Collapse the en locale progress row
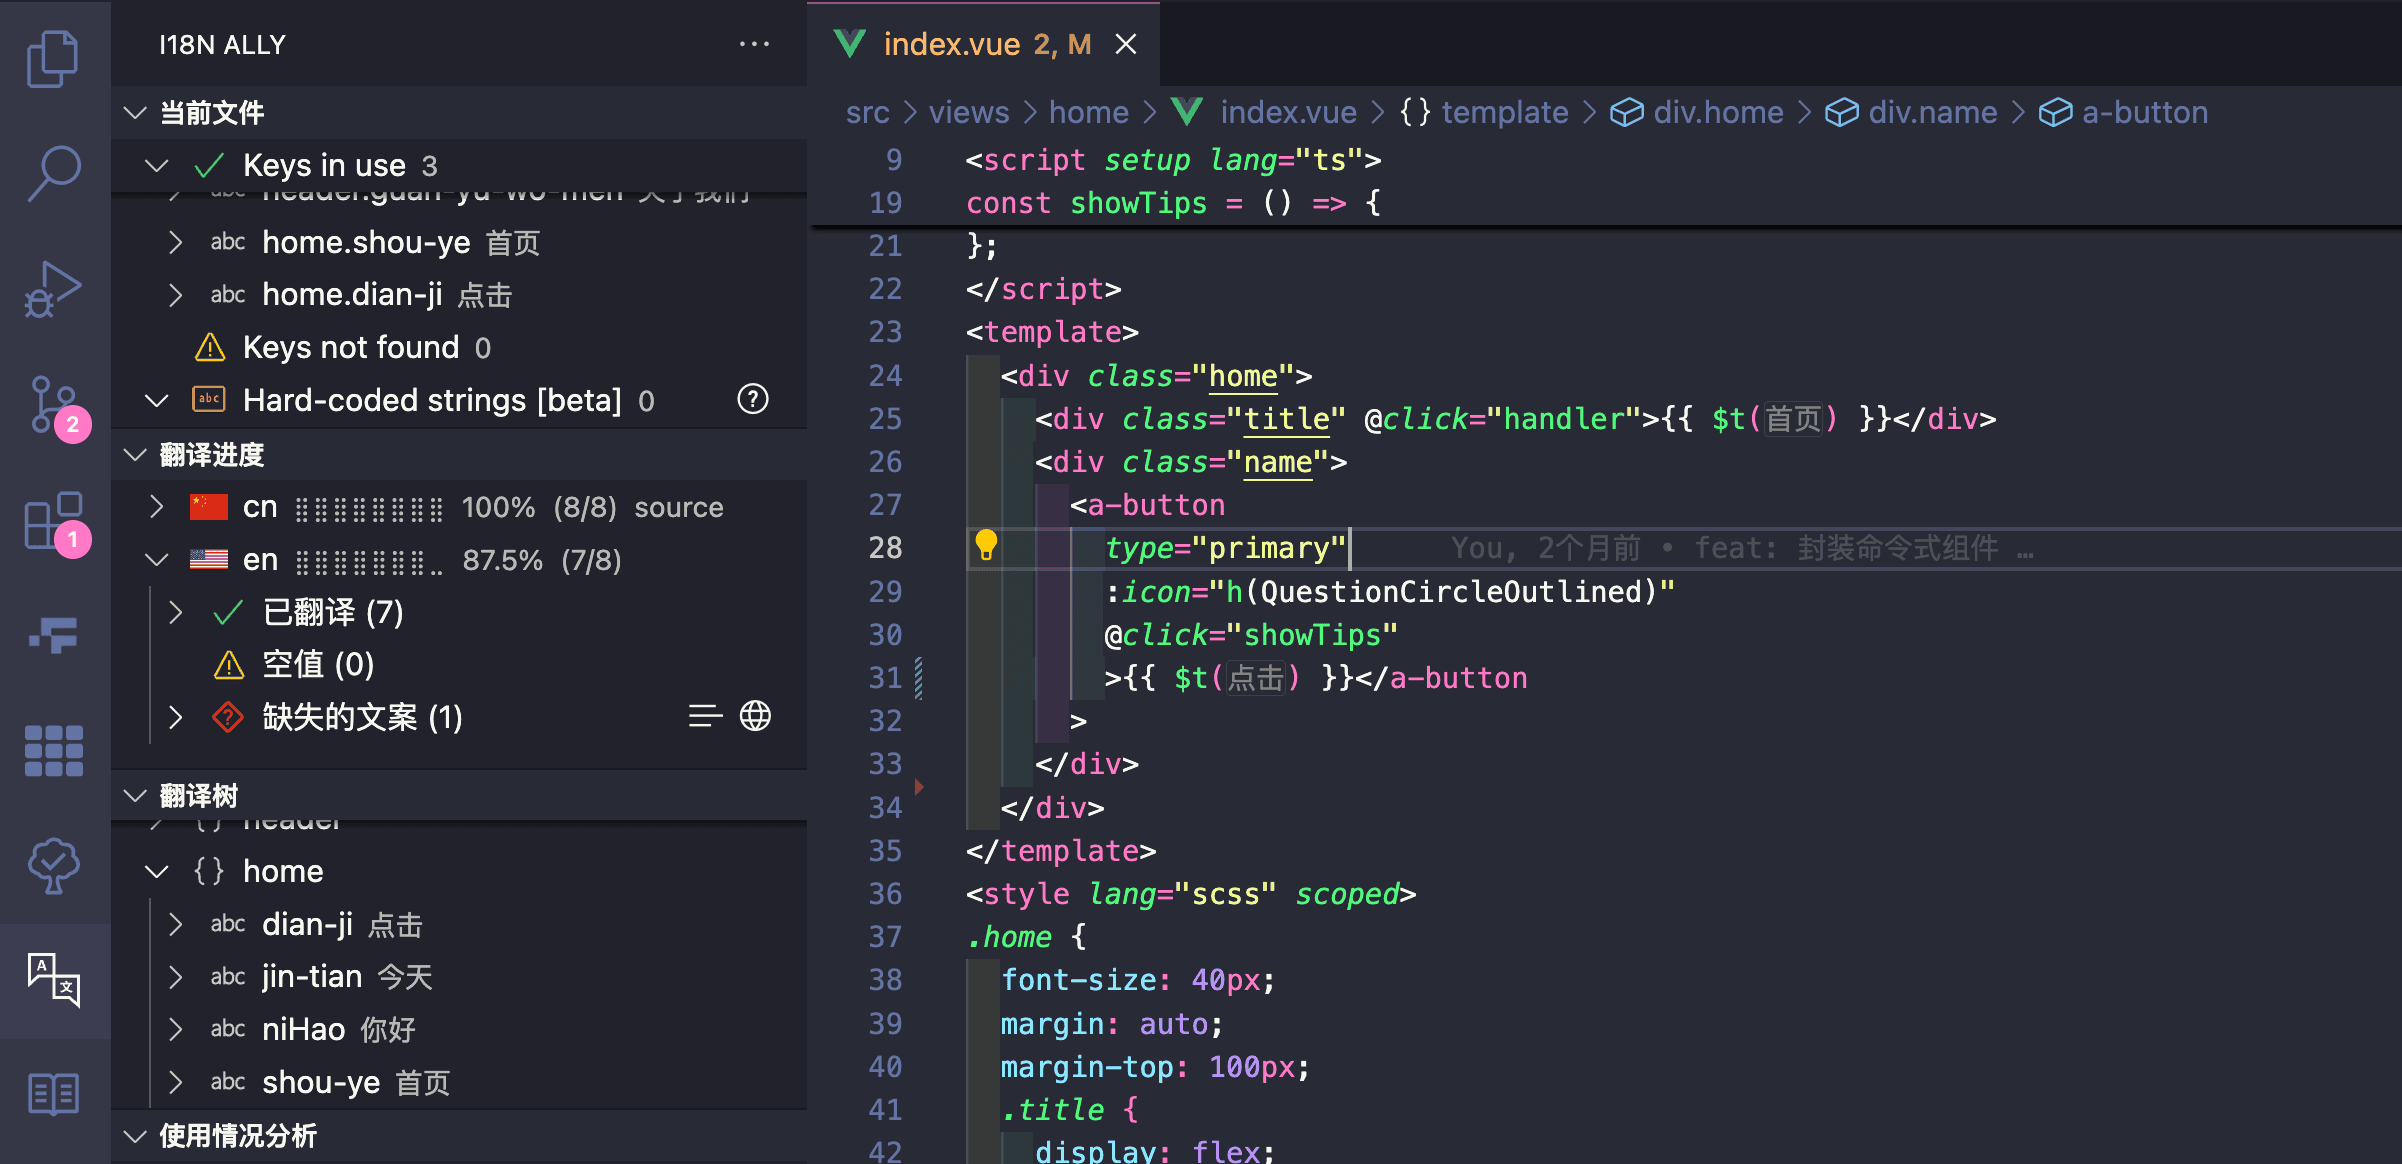 157,560
